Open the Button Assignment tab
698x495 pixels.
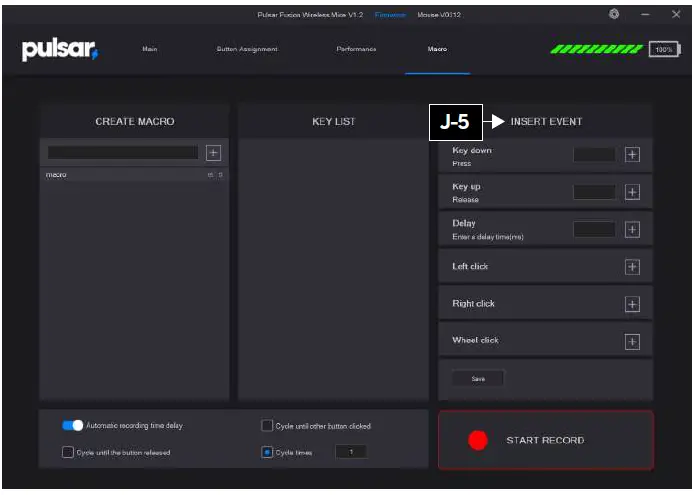pyautogui.click(x=247, y=49)
